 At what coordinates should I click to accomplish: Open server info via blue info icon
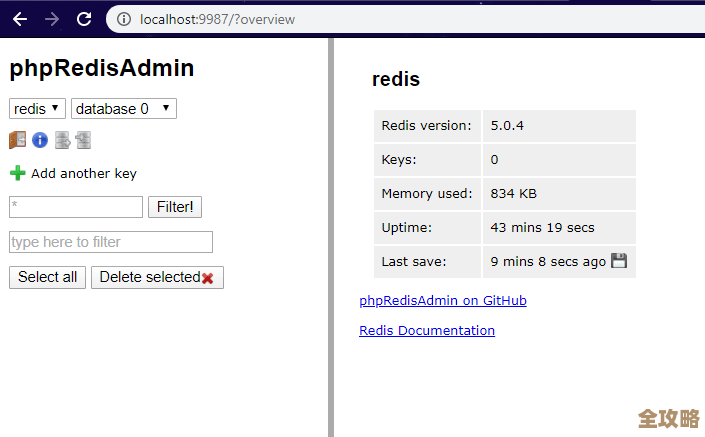point(40,140)
